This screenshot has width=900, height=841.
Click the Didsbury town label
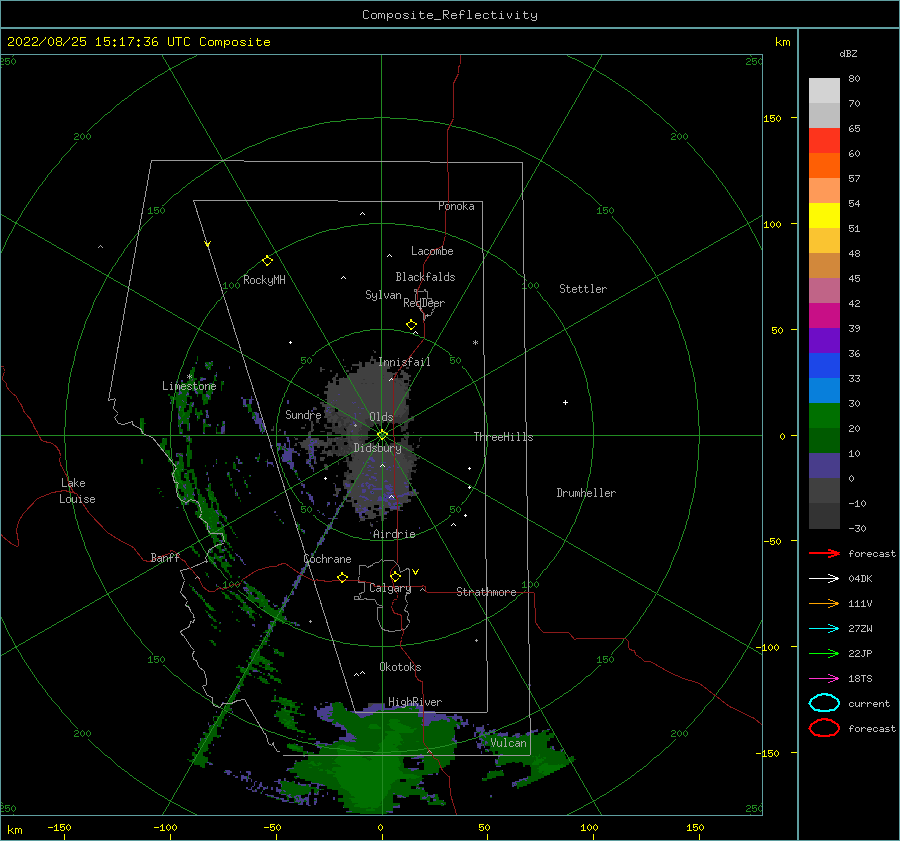377,448
